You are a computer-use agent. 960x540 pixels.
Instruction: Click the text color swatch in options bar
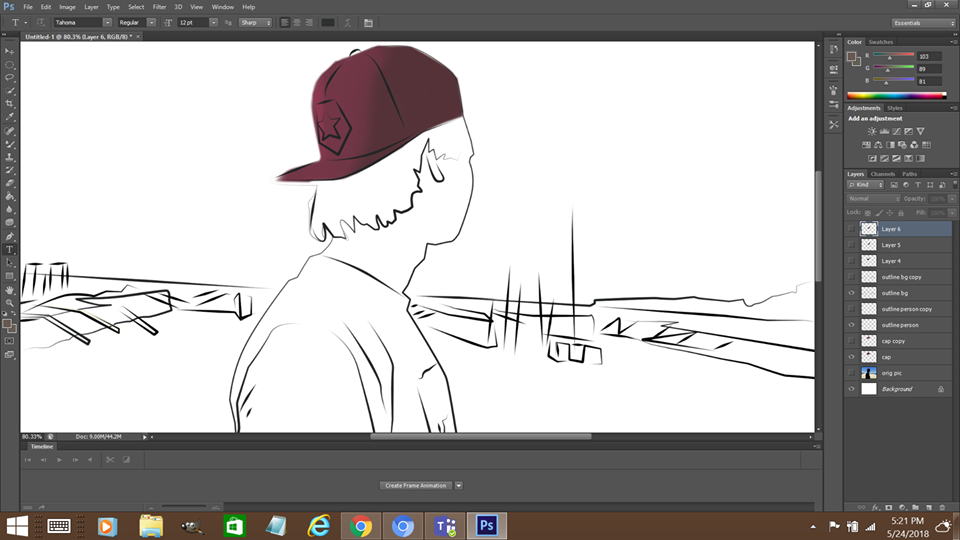(x=328, y=23)
